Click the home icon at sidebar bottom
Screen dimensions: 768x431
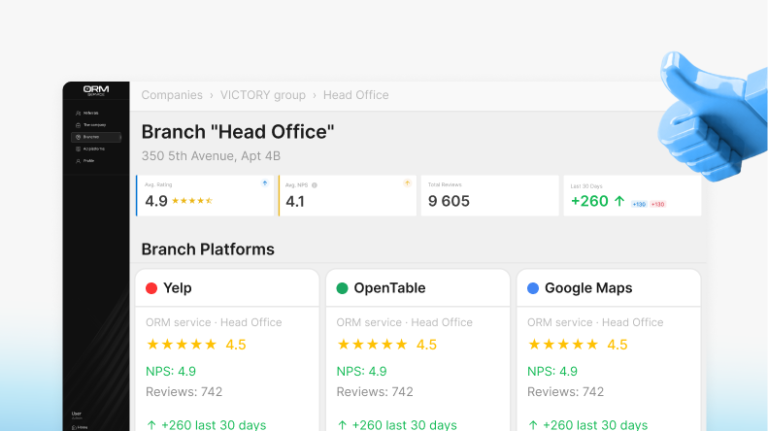[x=74, y=428]
